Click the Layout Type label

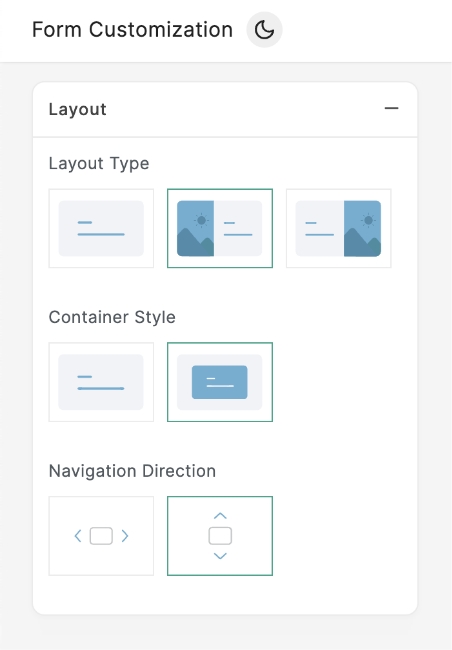99,164
